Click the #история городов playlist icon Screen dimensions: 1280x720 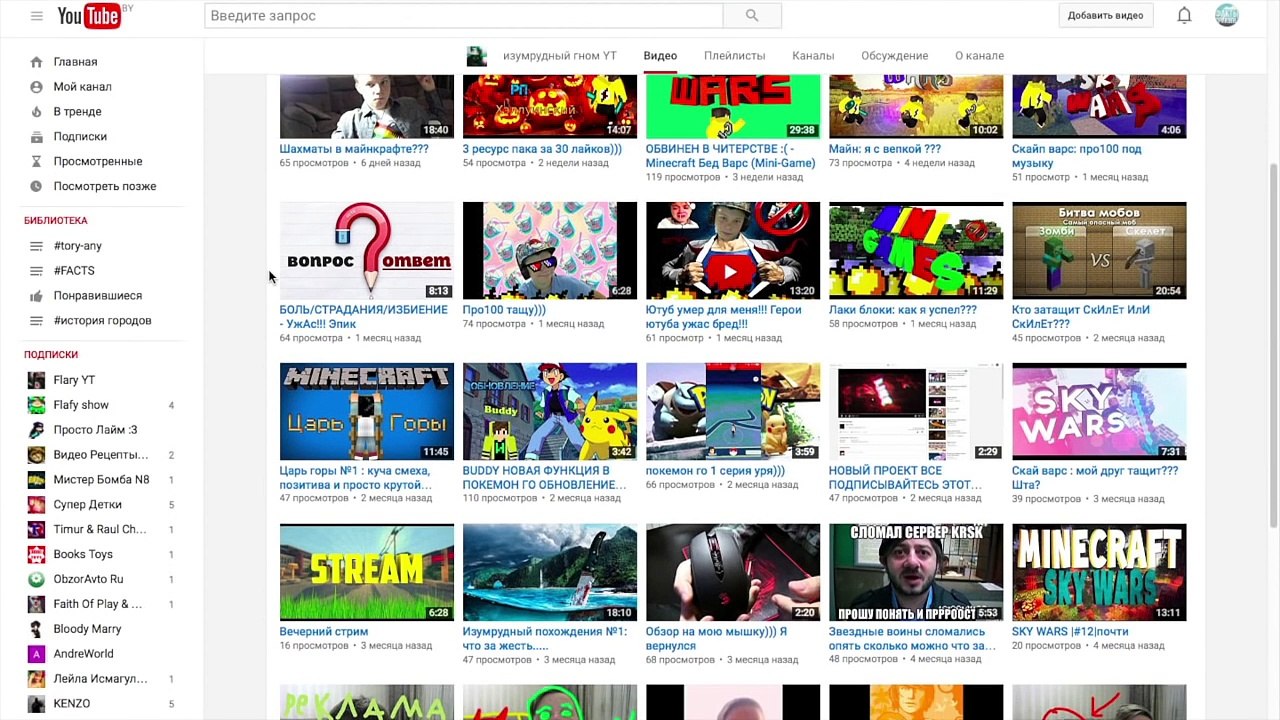[x=36, y=321]
